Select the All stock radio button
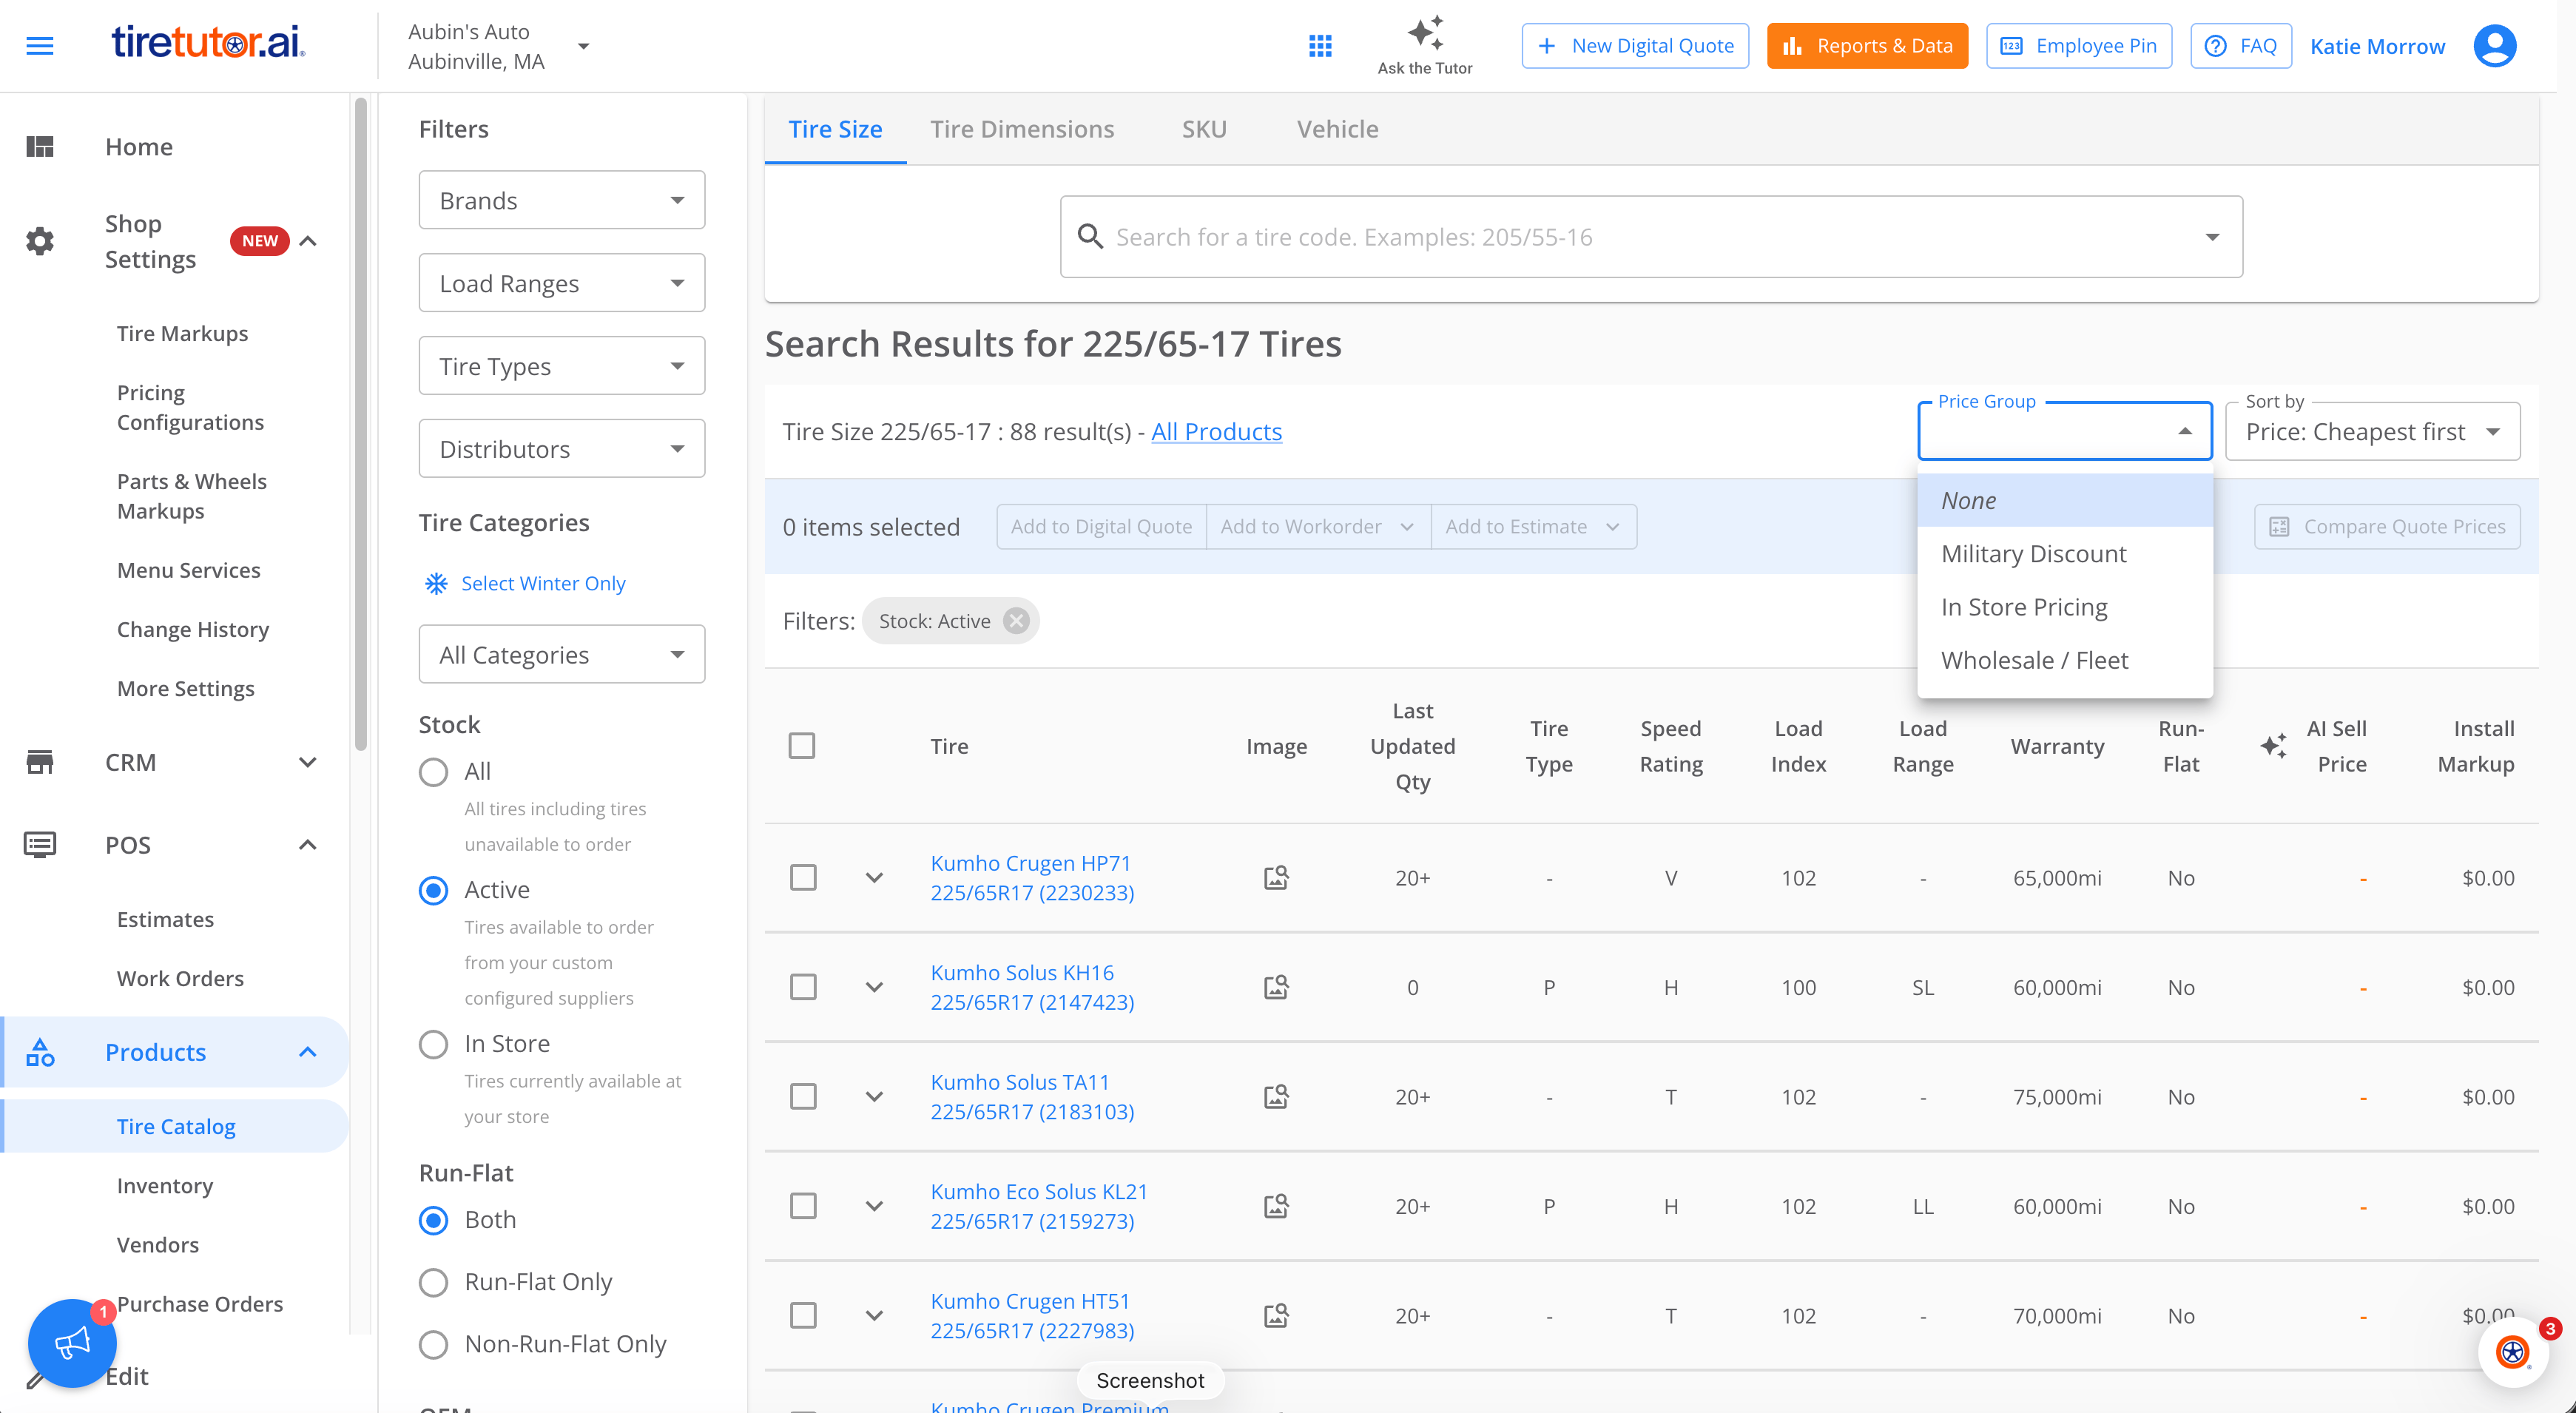Viewport: 2576px width, 1413px height. 433,772
